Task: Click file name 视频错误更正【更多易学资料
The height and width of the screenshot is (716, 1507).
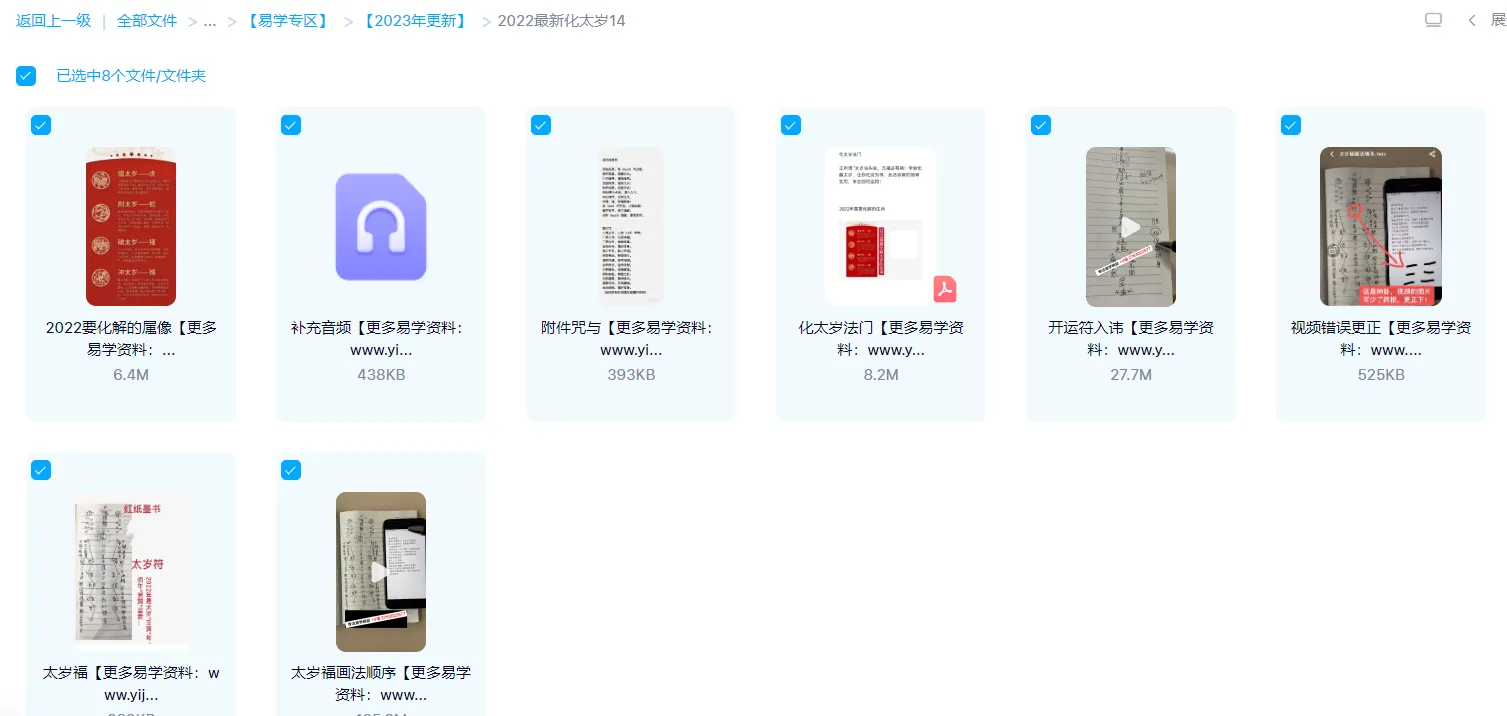Action: pyautogui.click(x=1381, y=339)
